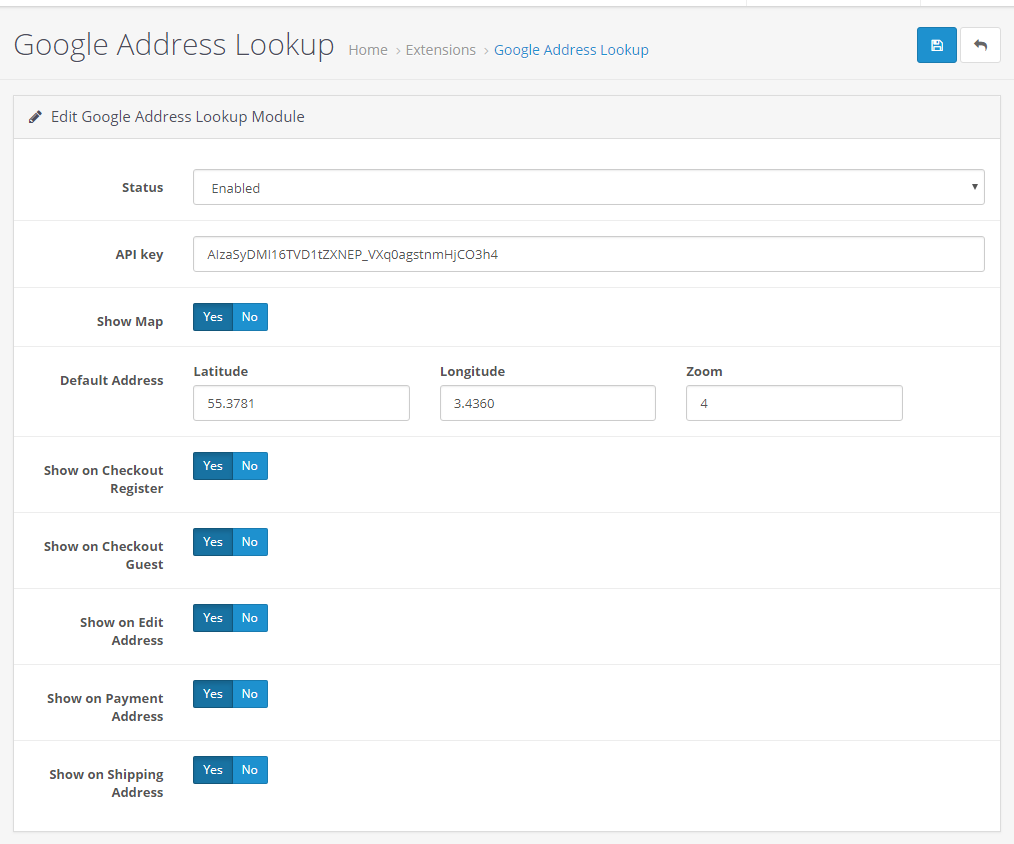Click Google Address Lookup breadcrumb link
Image resolution: width=1014 pixels, height=844 pixels.
[571, 50]
